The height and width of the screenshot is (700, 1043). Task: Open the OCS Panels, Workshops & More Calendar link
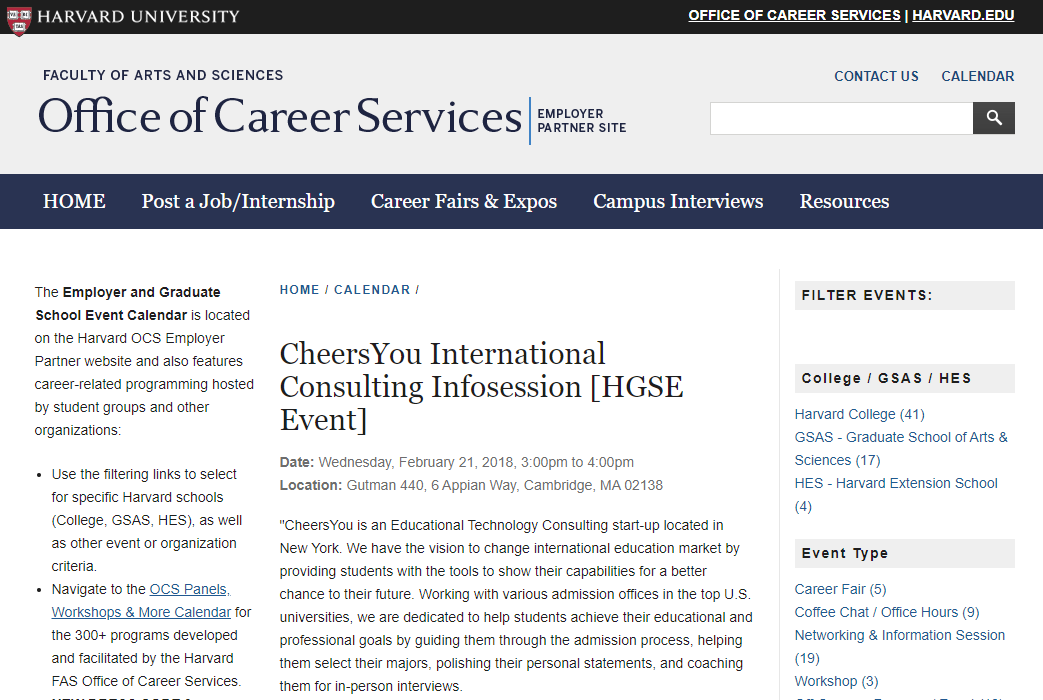pyautogui.click(x=142, y=601)
